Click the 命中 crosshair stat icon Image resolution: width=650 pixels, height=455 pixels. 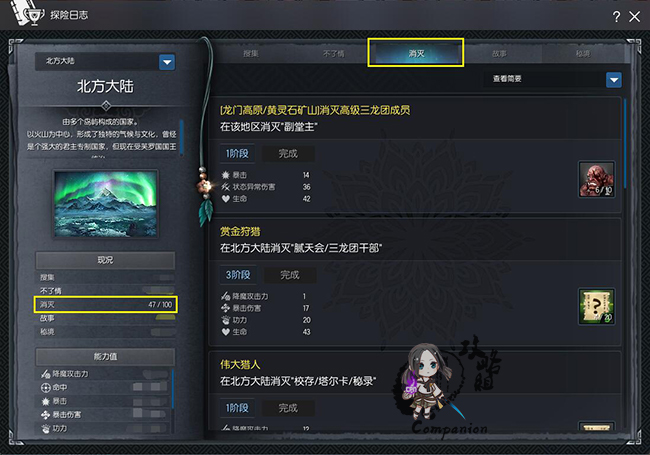[x=46, y=387]
